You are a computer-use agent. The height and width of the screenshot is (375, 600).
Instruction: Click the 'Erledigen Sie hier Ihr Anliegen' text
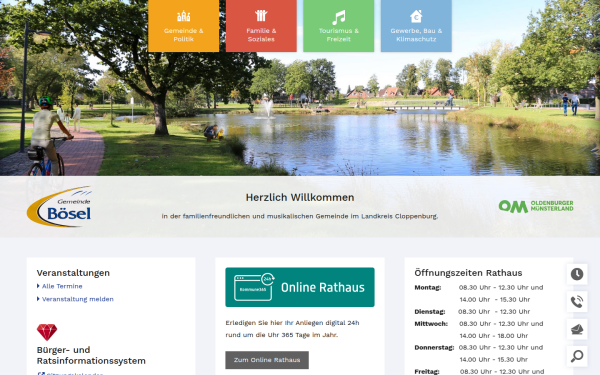(292, 329)
